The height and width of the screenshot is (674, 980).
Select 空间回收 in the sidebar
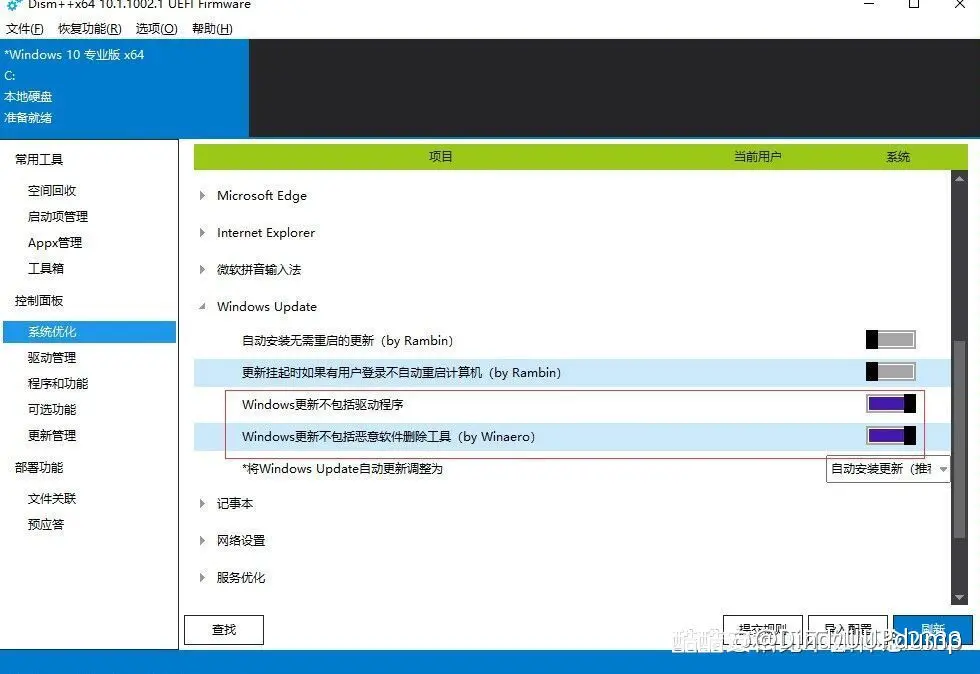click(52, 191)
